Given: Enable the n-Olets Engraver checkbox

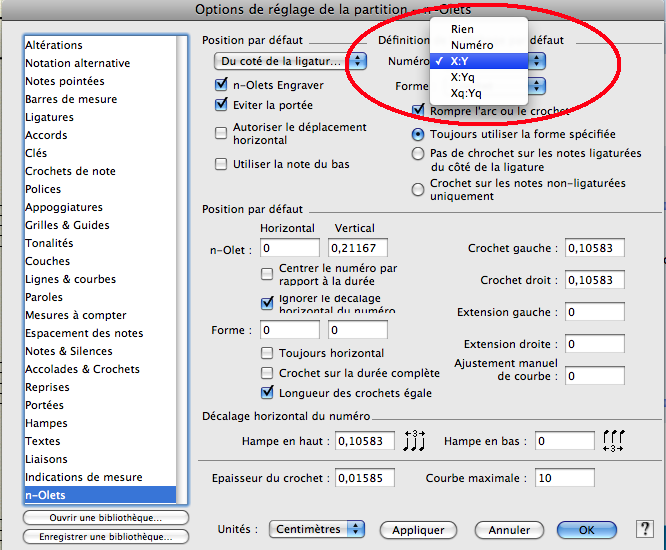Looking at the screenshot, I should click(222, 87).
